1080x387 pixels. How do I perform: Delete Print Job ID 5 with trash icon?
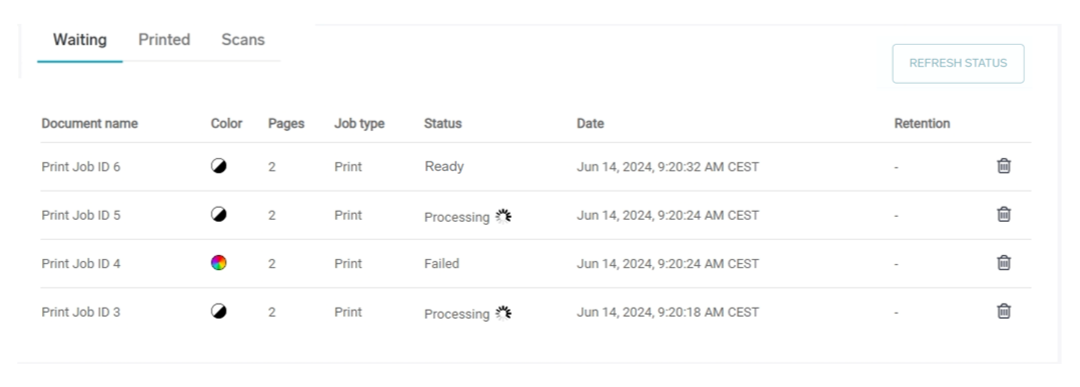[x=1004, y=214]
